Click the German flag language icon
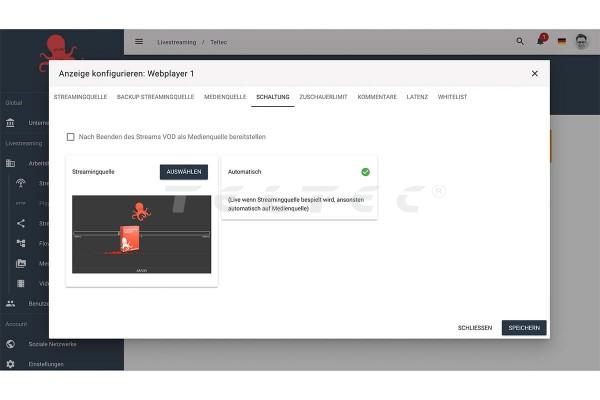The image size is (600, 400). [x=561, y=42]
